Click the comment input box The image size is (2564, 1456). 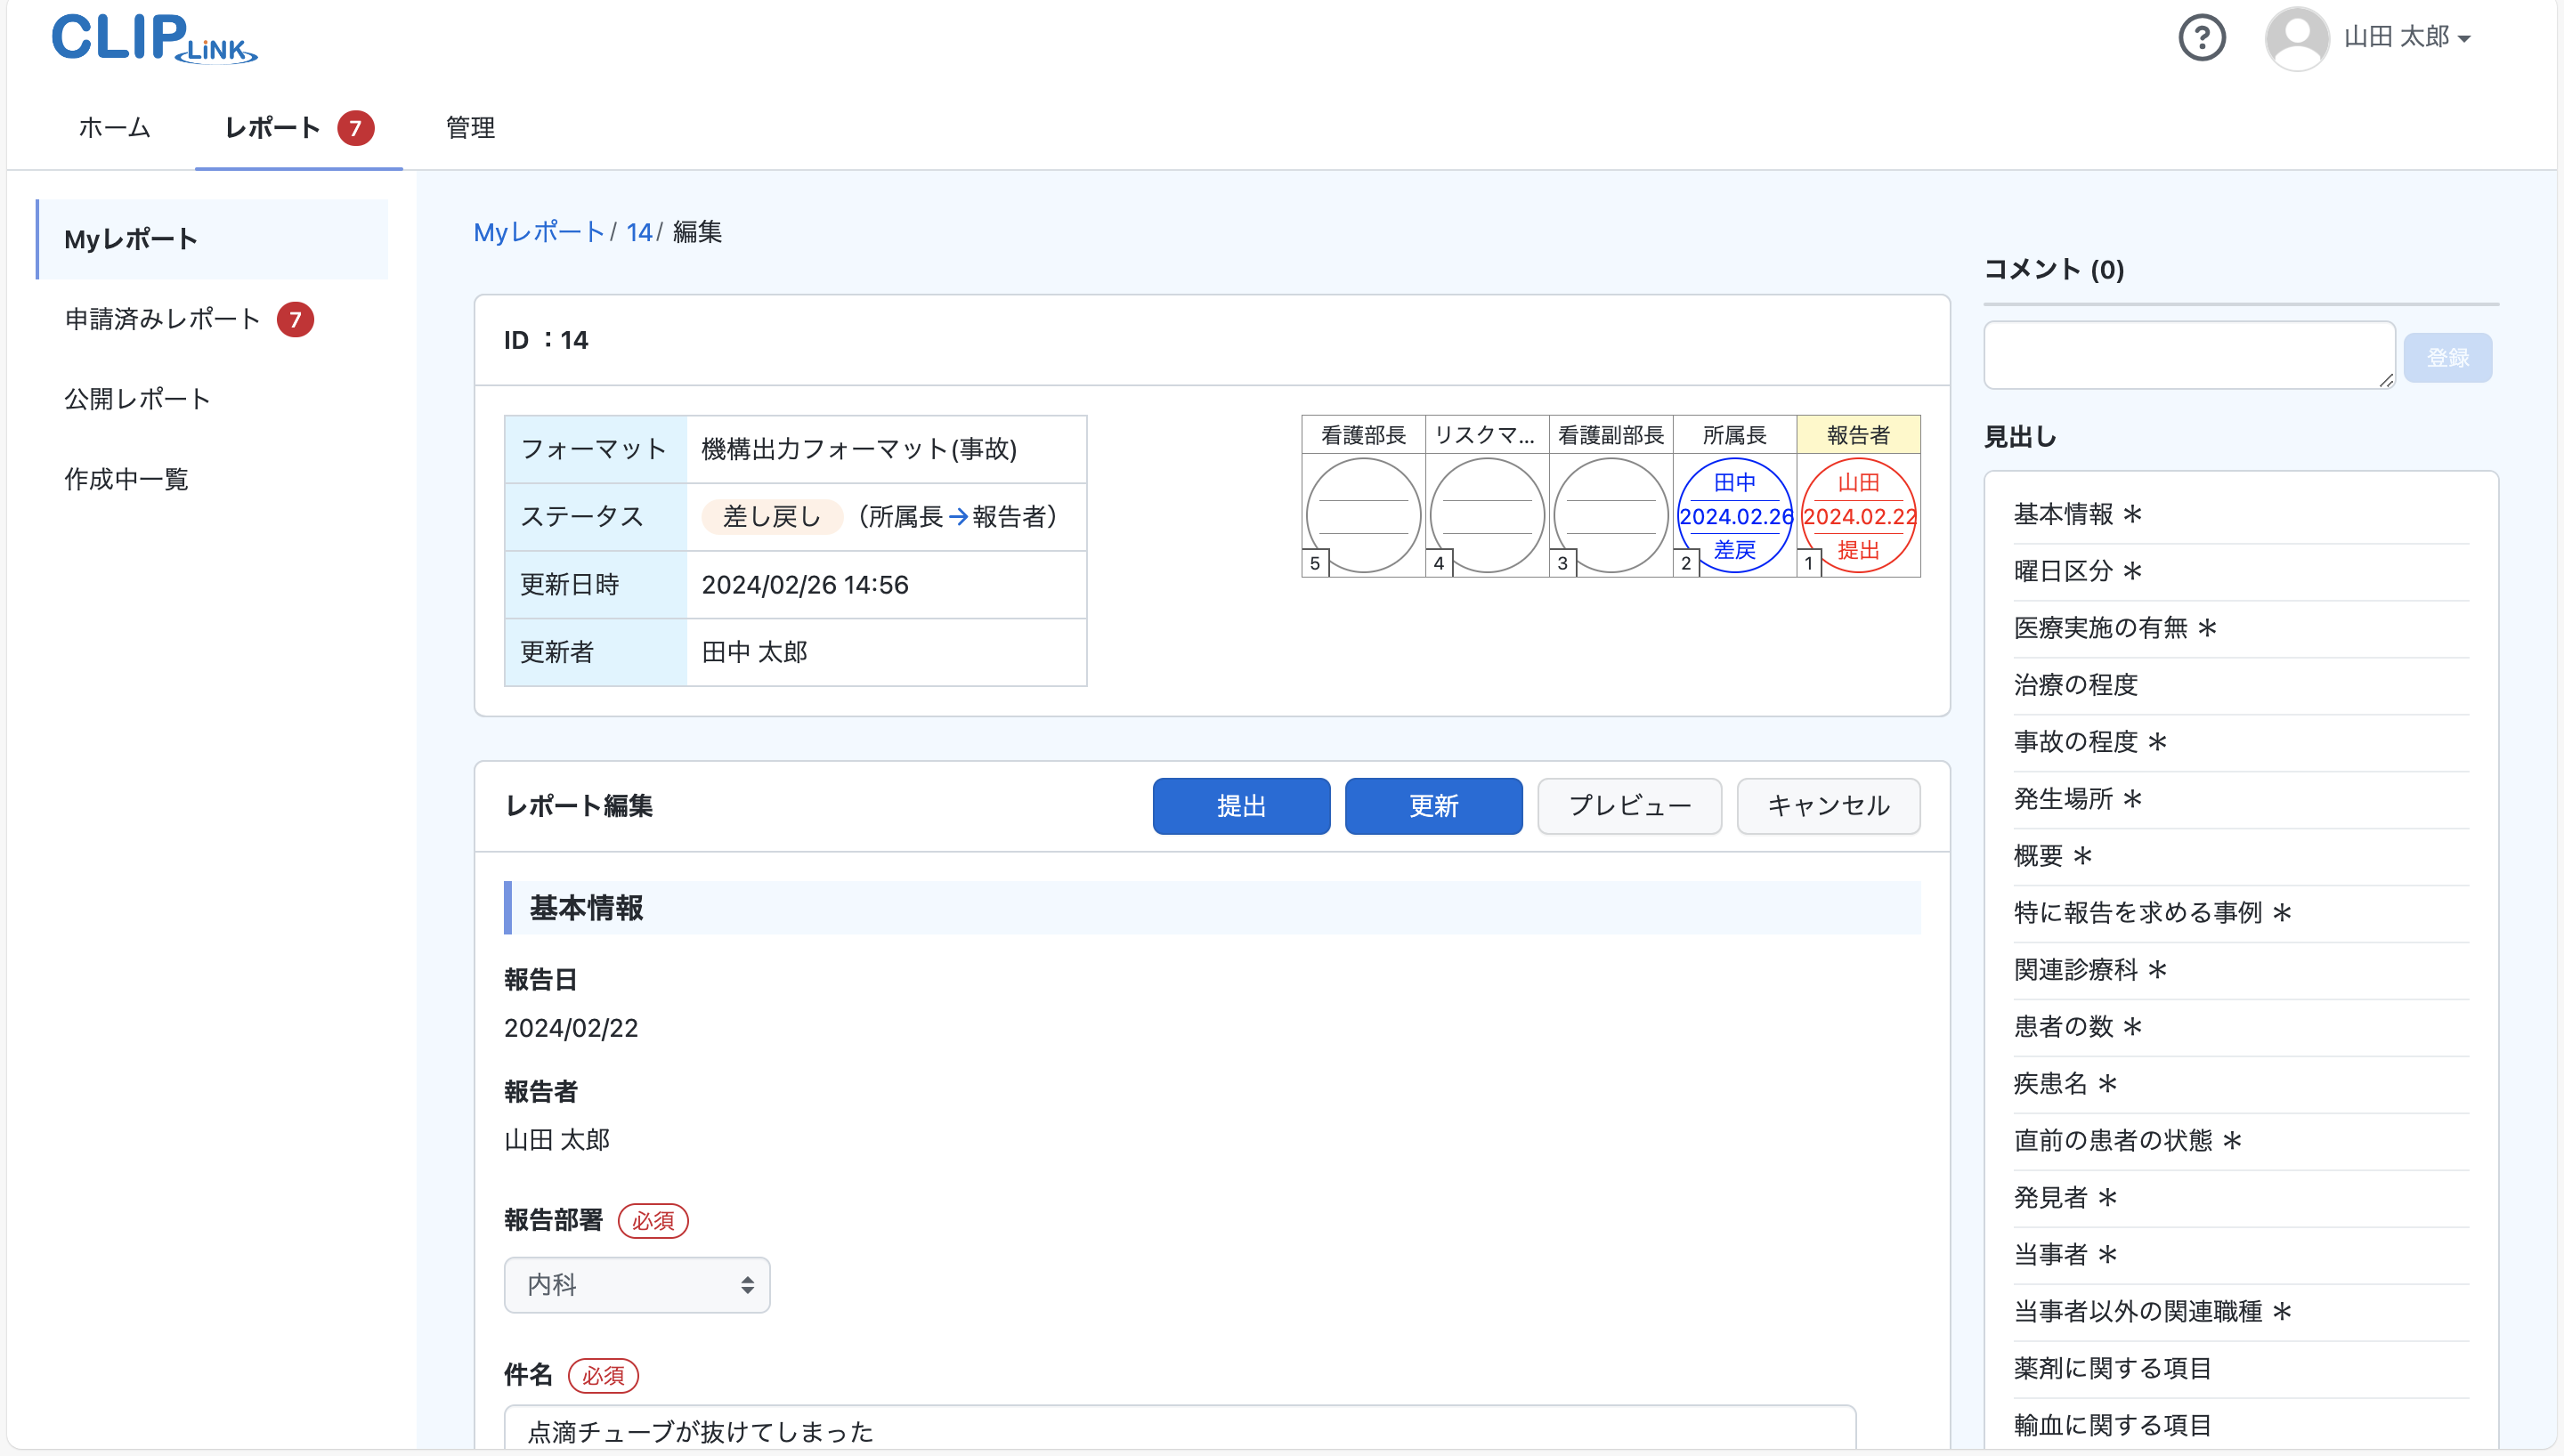click(2188, 354)
